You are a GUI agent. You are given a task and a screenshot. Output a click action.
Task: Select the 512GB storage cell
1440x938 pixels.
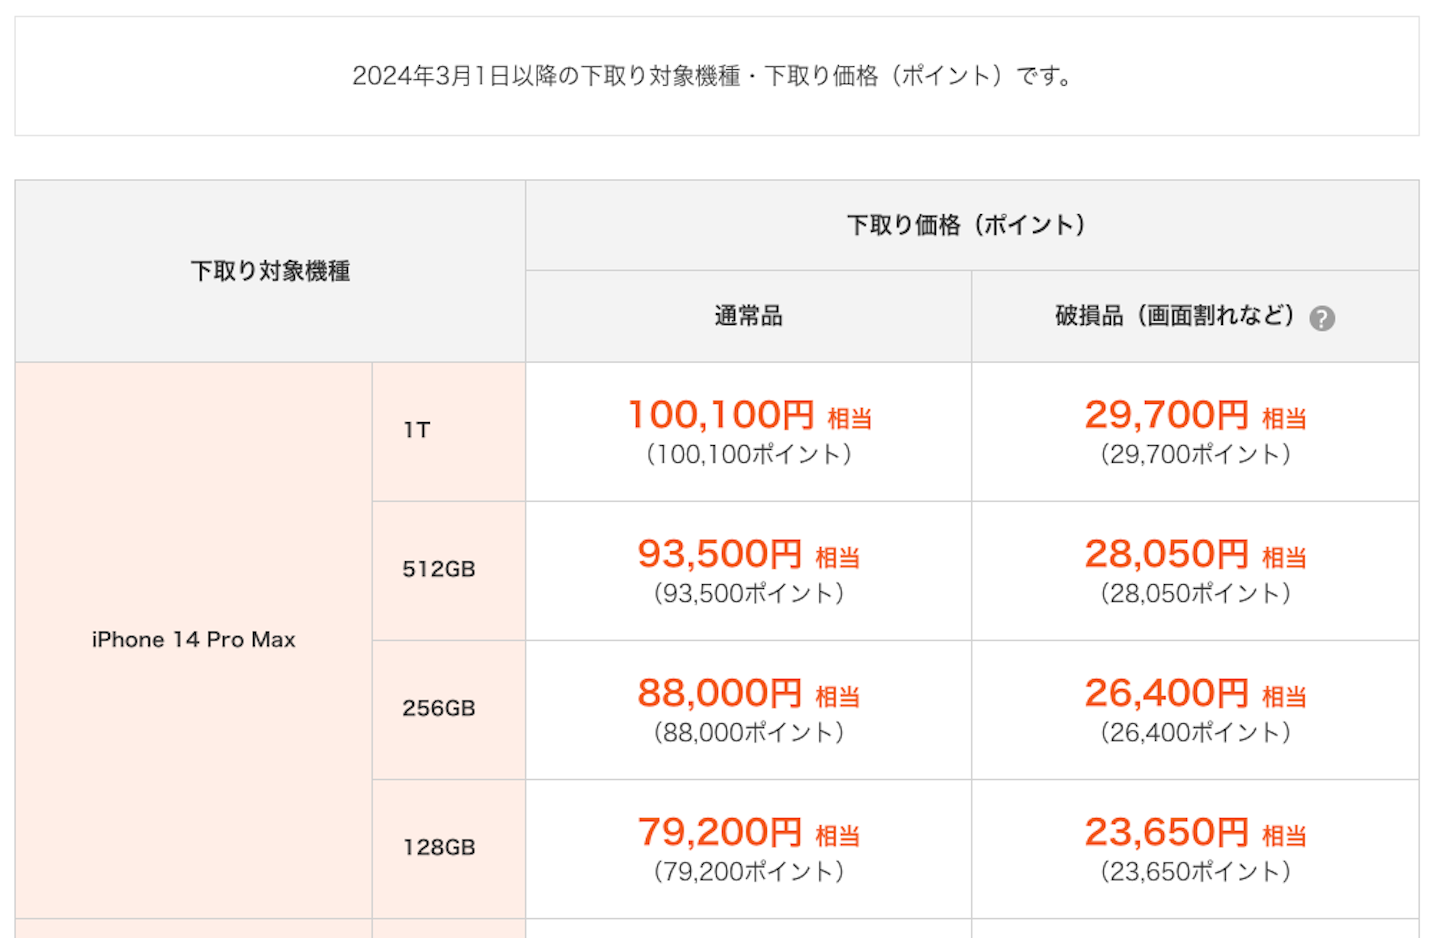[x=438, y=569]
